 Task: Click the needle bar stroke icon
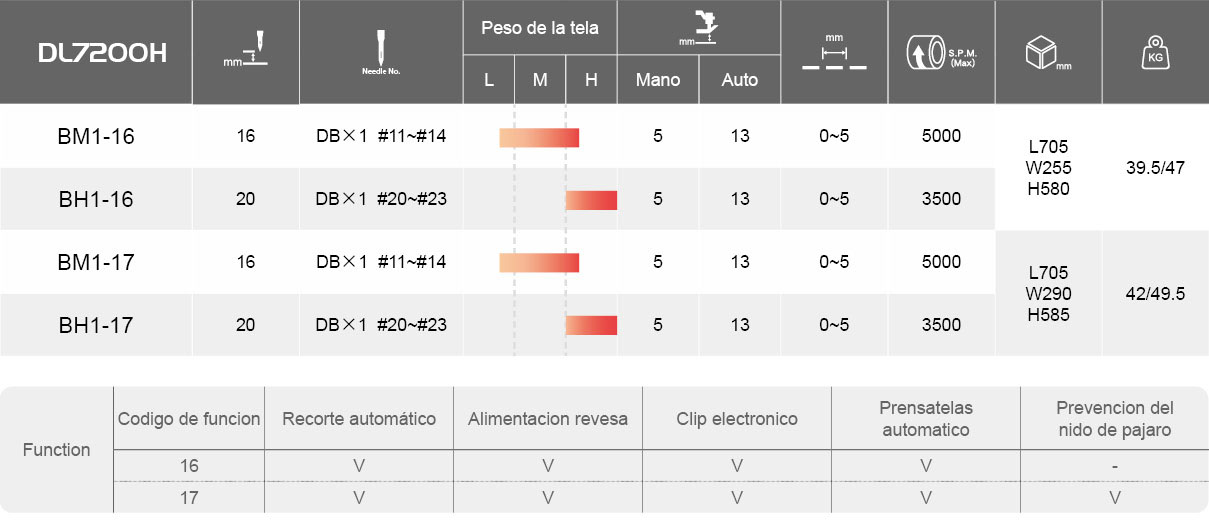(x=246, y=51)
